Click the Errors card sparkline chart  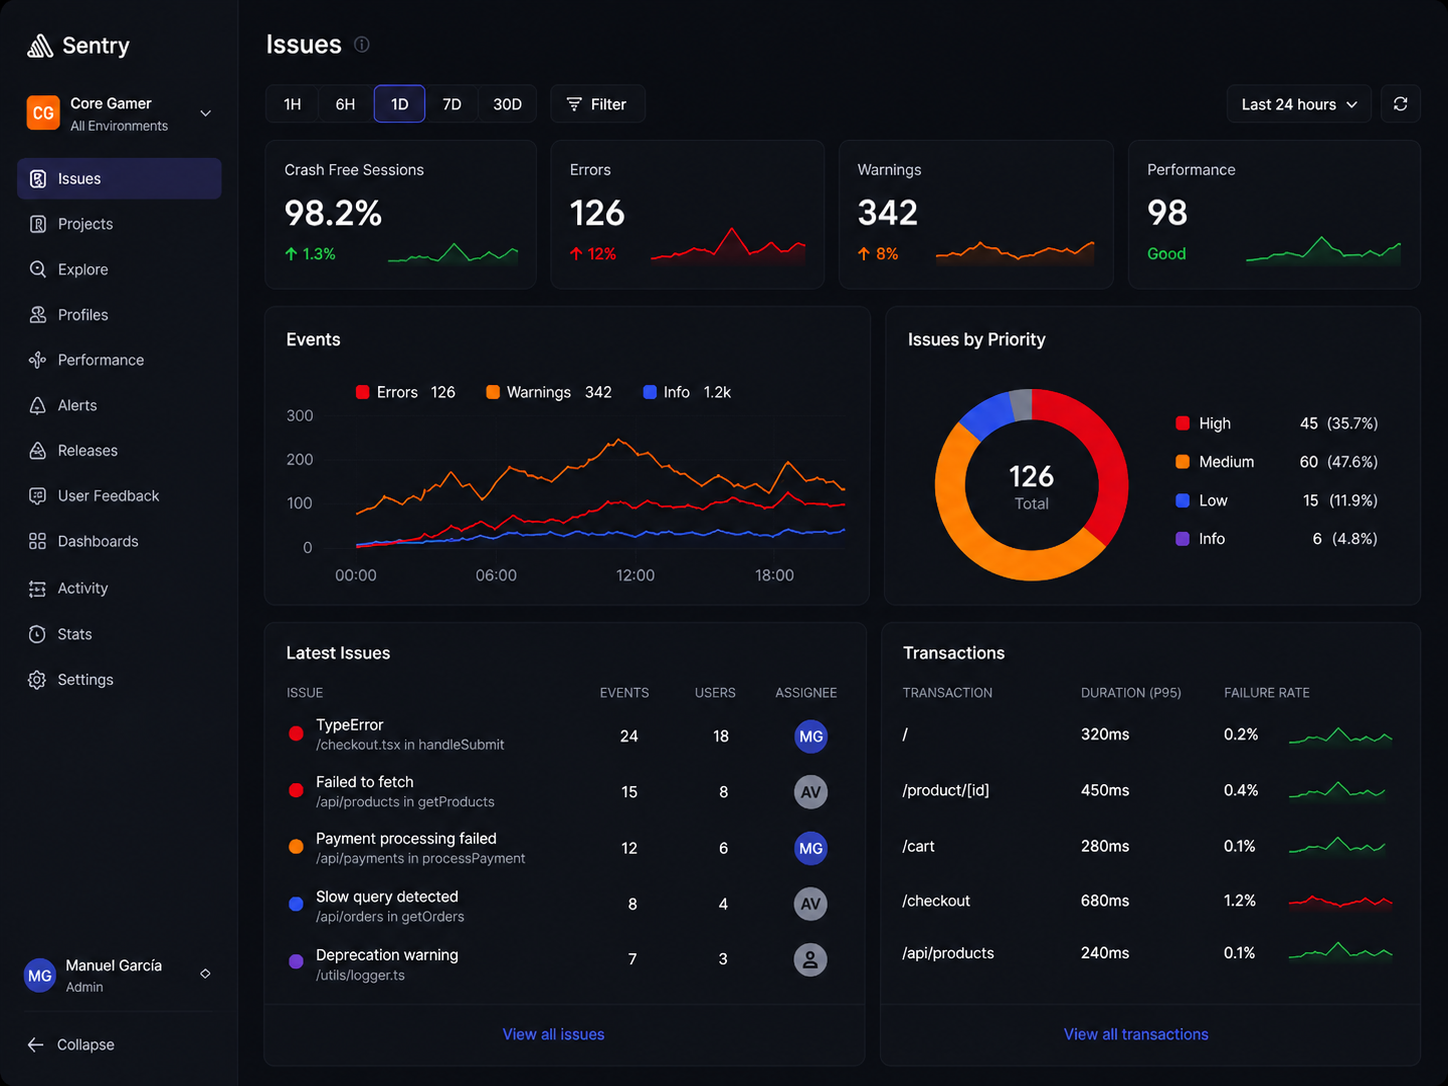[728, 247]
